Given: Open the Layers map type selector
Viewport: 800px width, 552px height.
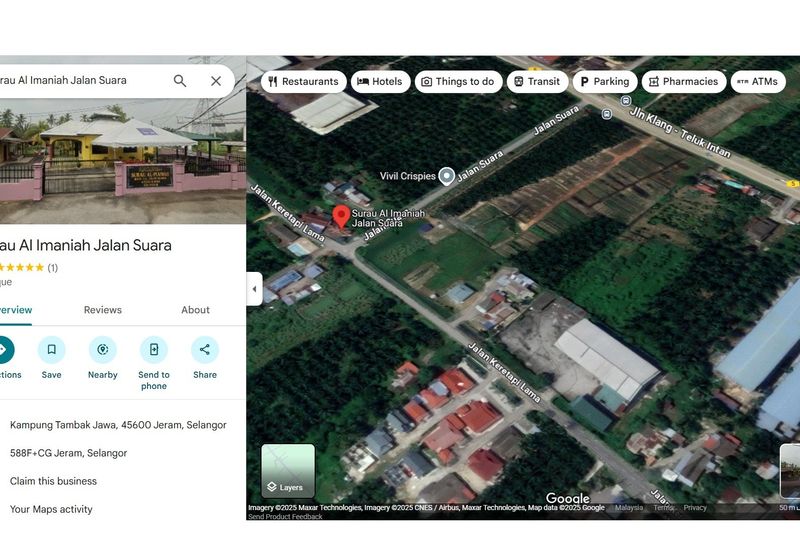Looking at the screenshot, I should (x=288, y=471).
